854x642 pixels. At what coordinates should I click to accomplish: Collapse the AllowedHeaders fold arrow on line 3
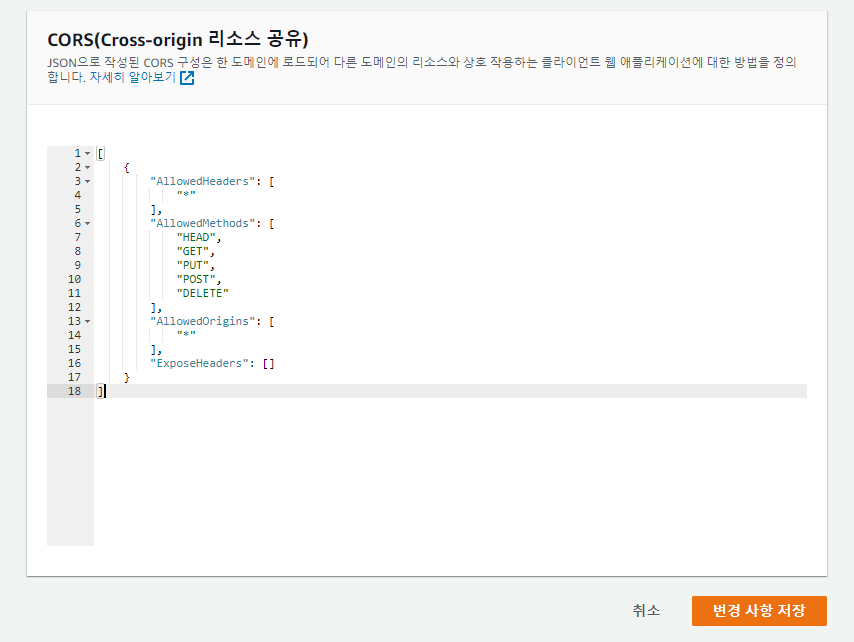coord(87,181)
